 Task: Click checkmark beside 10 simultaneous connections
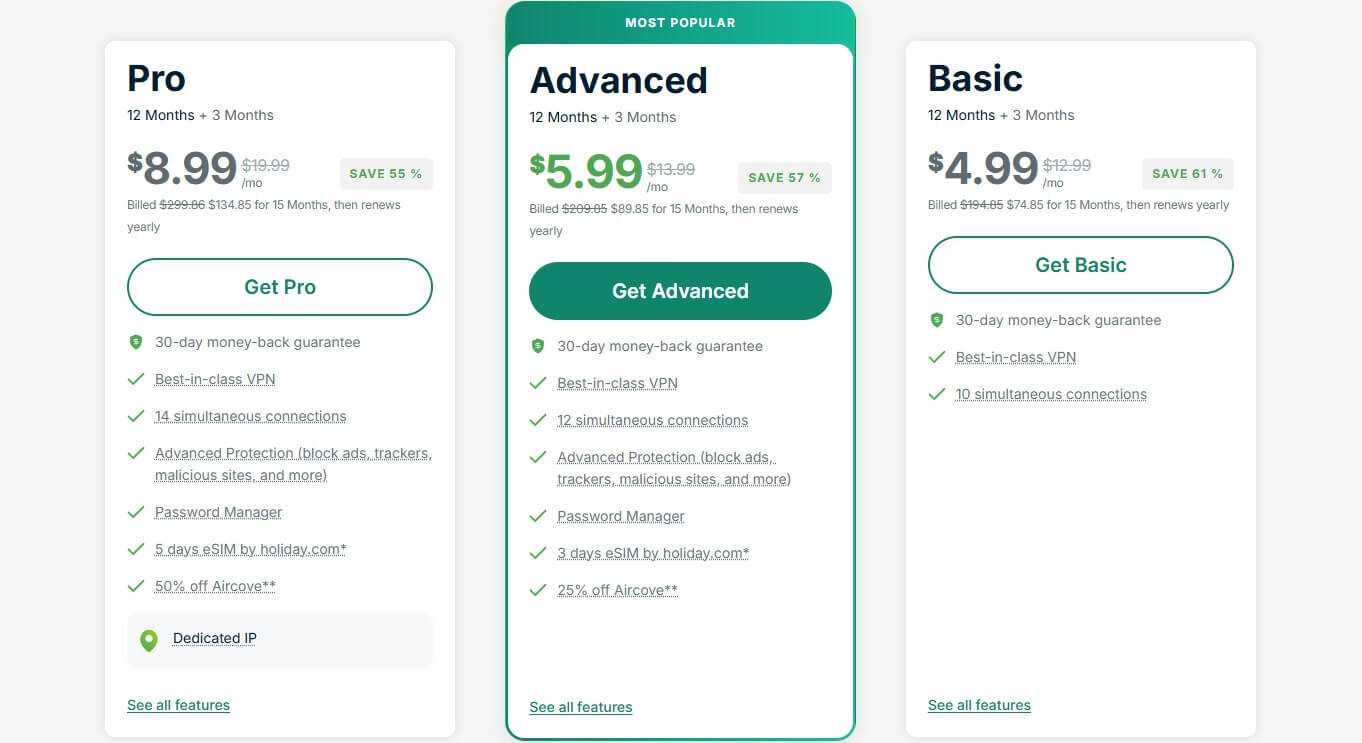937,394
